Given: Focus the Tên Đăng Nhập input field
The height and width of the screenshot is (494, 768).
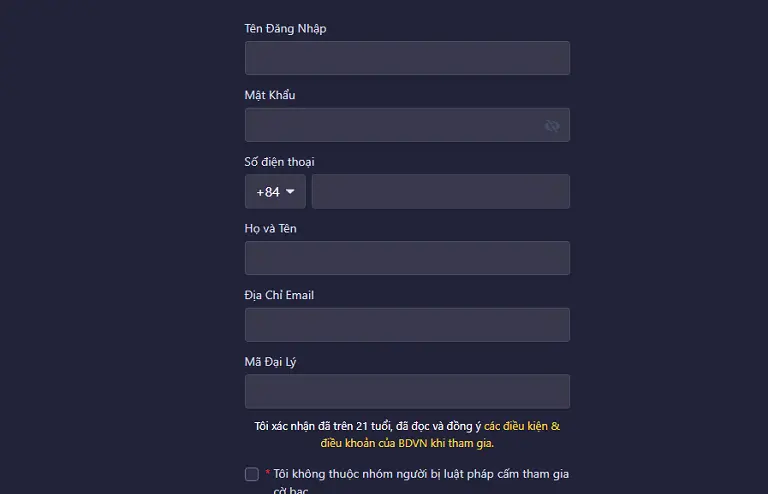Looking at the screenshot, I should point(407,58).
